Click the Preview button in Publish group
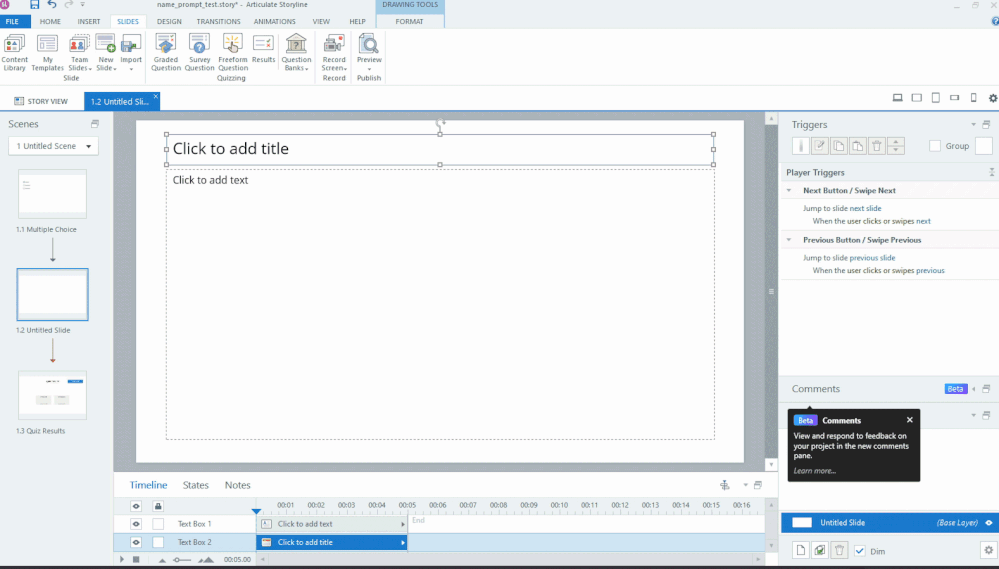Image resolution: width=999 pixels, height=569 pixels. tap(369, 48)
